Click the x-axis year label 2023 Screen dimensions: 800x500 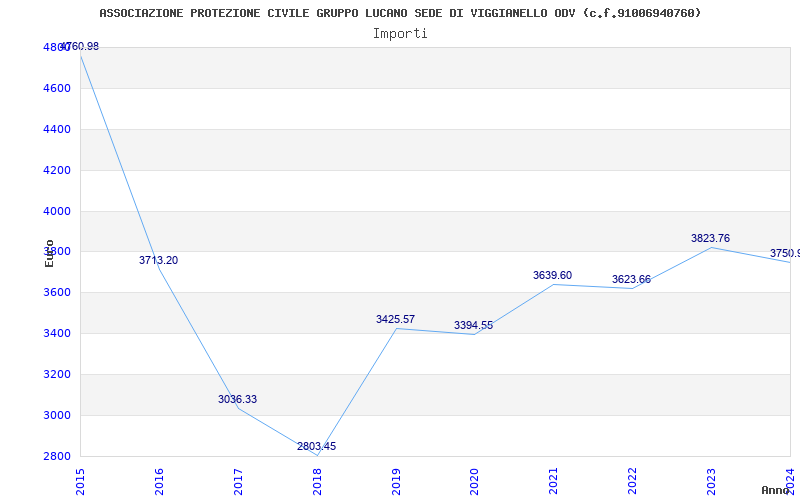tap(711, 482)
